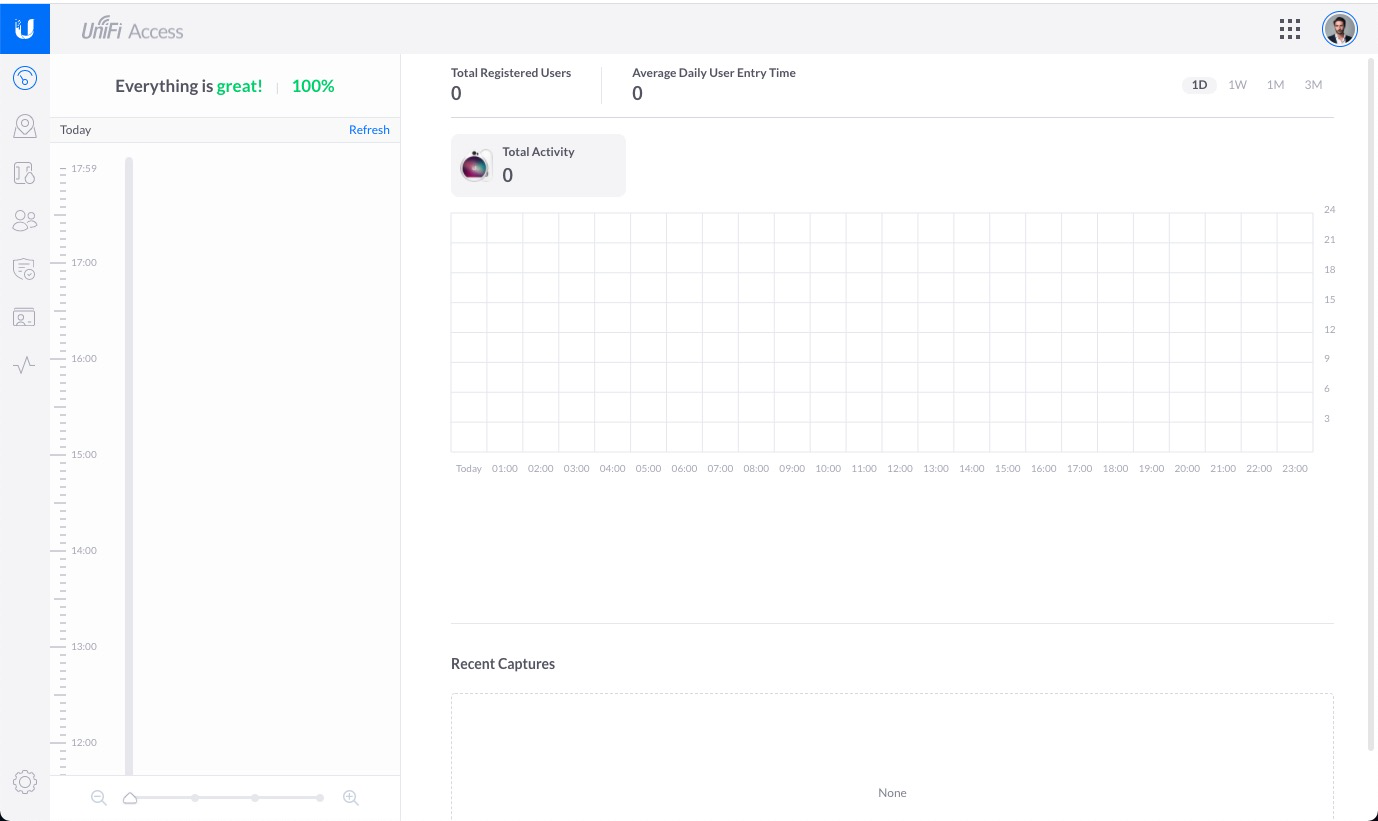Click the Everything is great! status text

pyautogui.click(x=189, y=86)
